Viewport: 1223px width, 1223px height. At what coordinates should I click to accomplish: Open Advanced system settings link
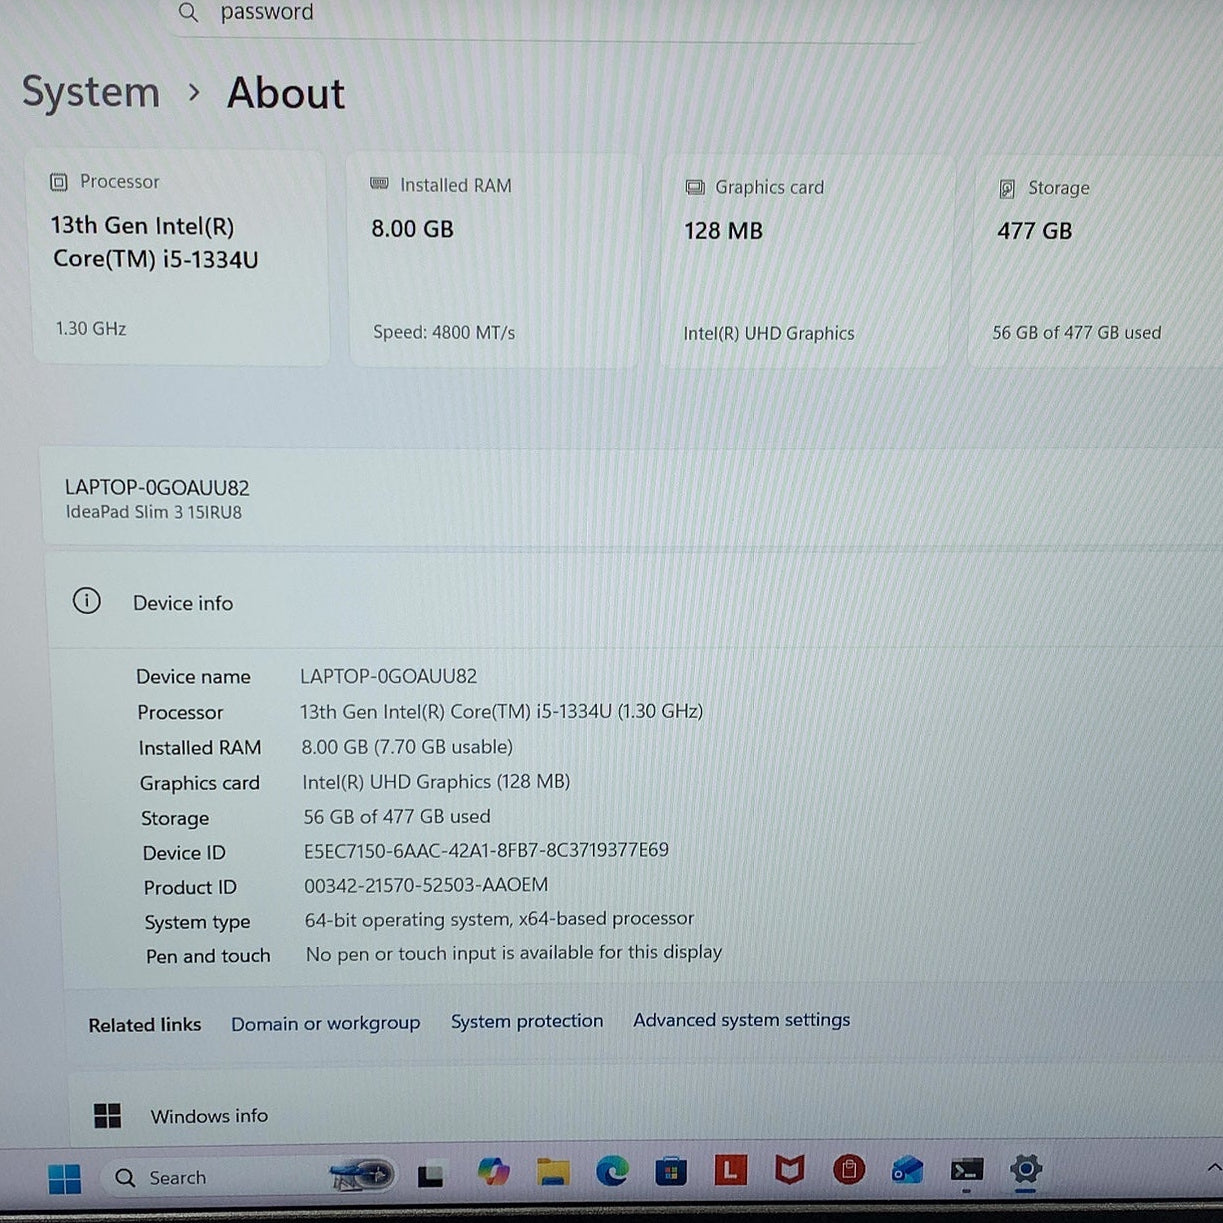(741, 1020)
